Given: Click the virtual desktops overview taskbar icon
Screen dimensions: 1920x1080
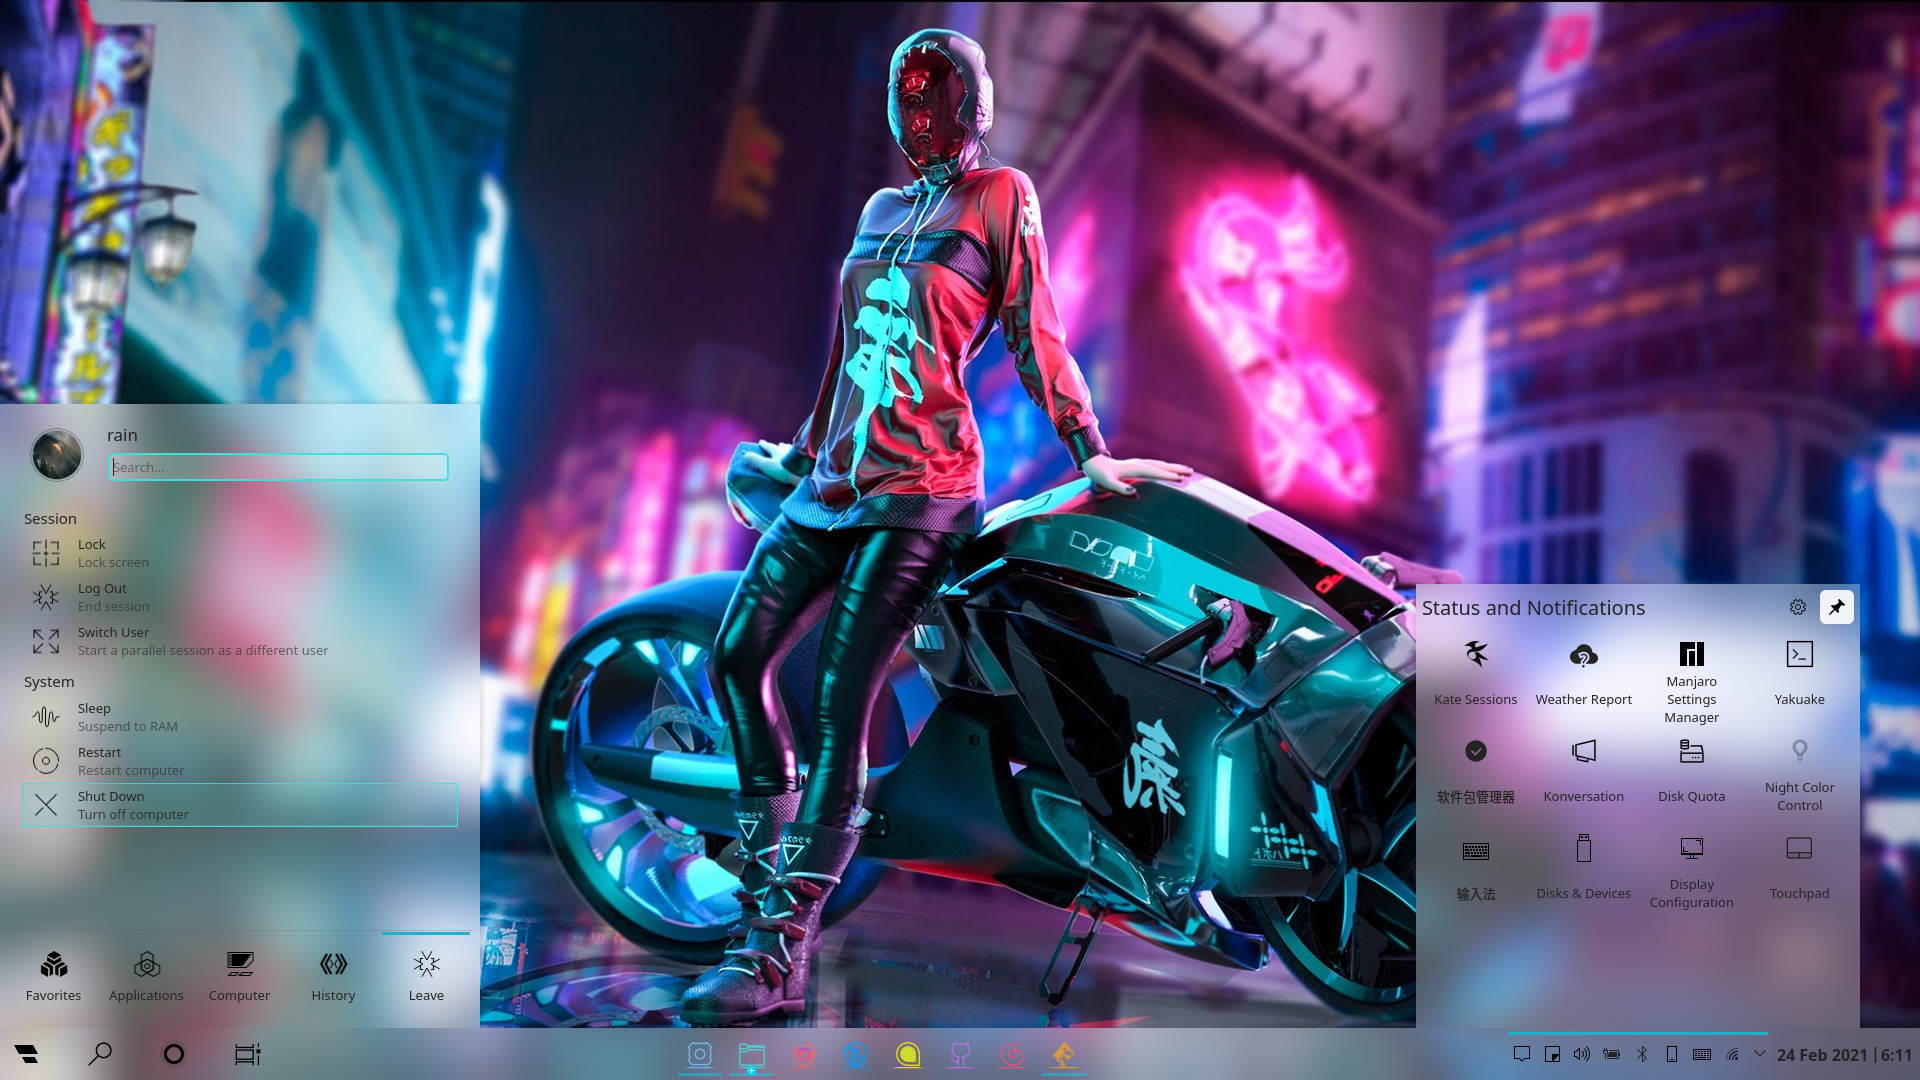Looking at the screenshot, I should 247,1054.
